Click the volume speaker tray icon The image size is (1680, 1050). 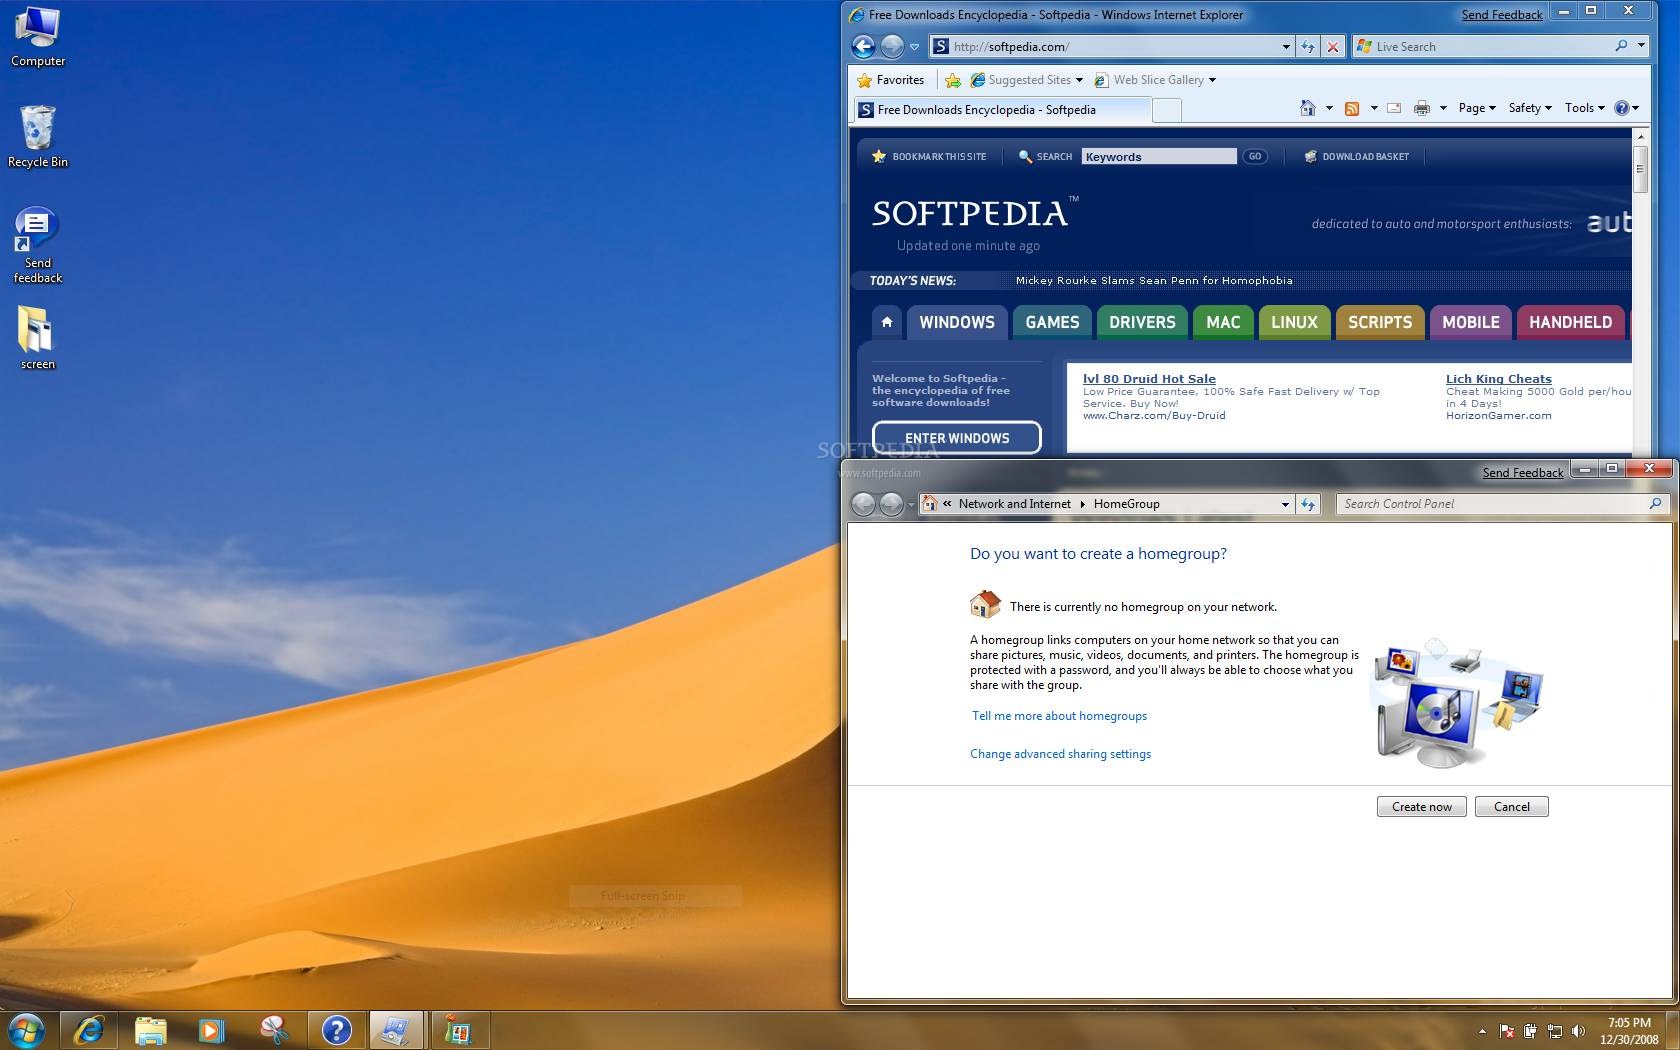(1578, 1031)
